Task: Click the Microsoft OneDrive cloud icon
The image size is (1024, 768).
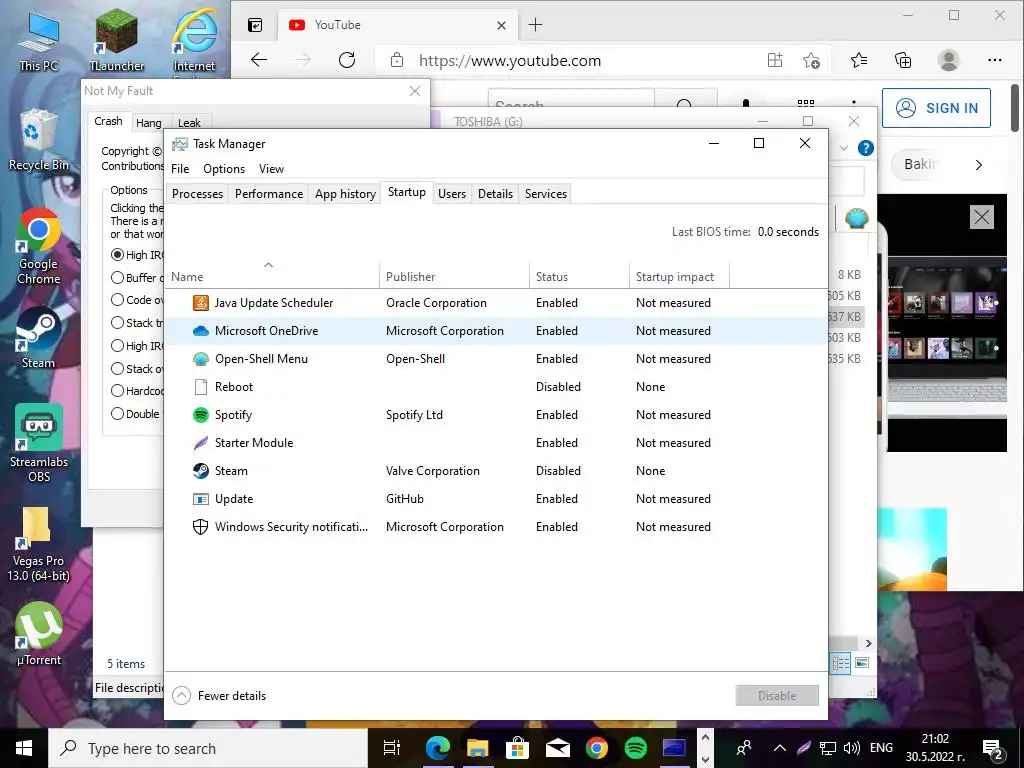Action: click(201, 331)
